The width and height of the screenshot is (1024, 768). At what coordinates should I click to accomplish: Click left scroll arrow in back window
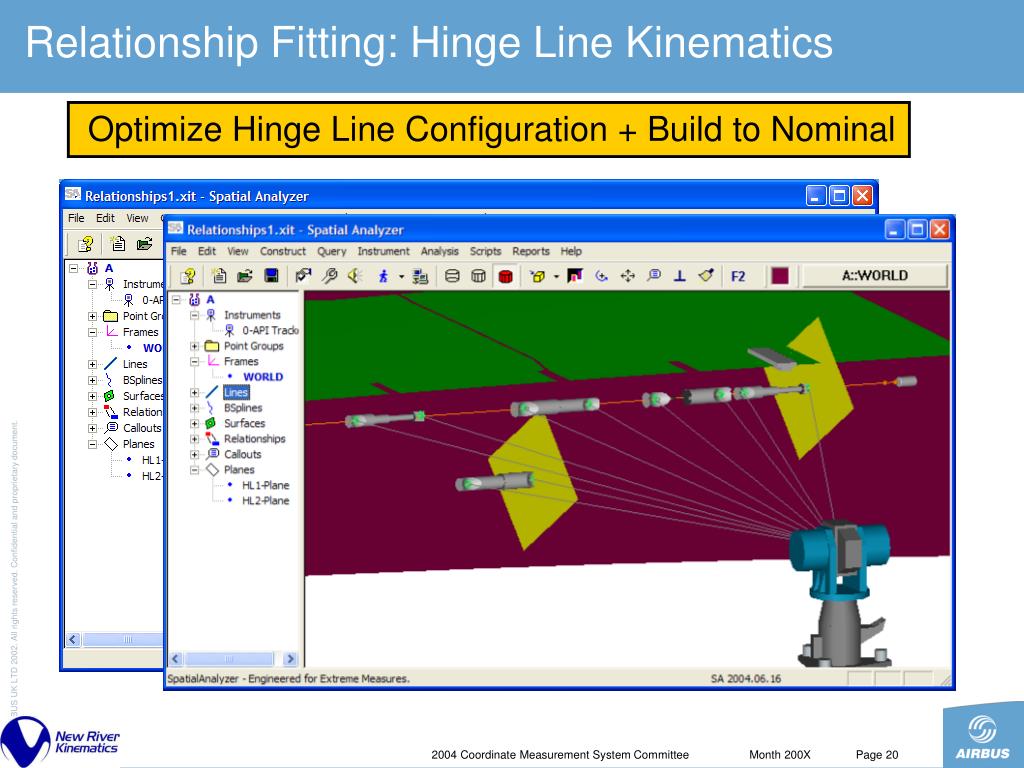coord(73,639)
